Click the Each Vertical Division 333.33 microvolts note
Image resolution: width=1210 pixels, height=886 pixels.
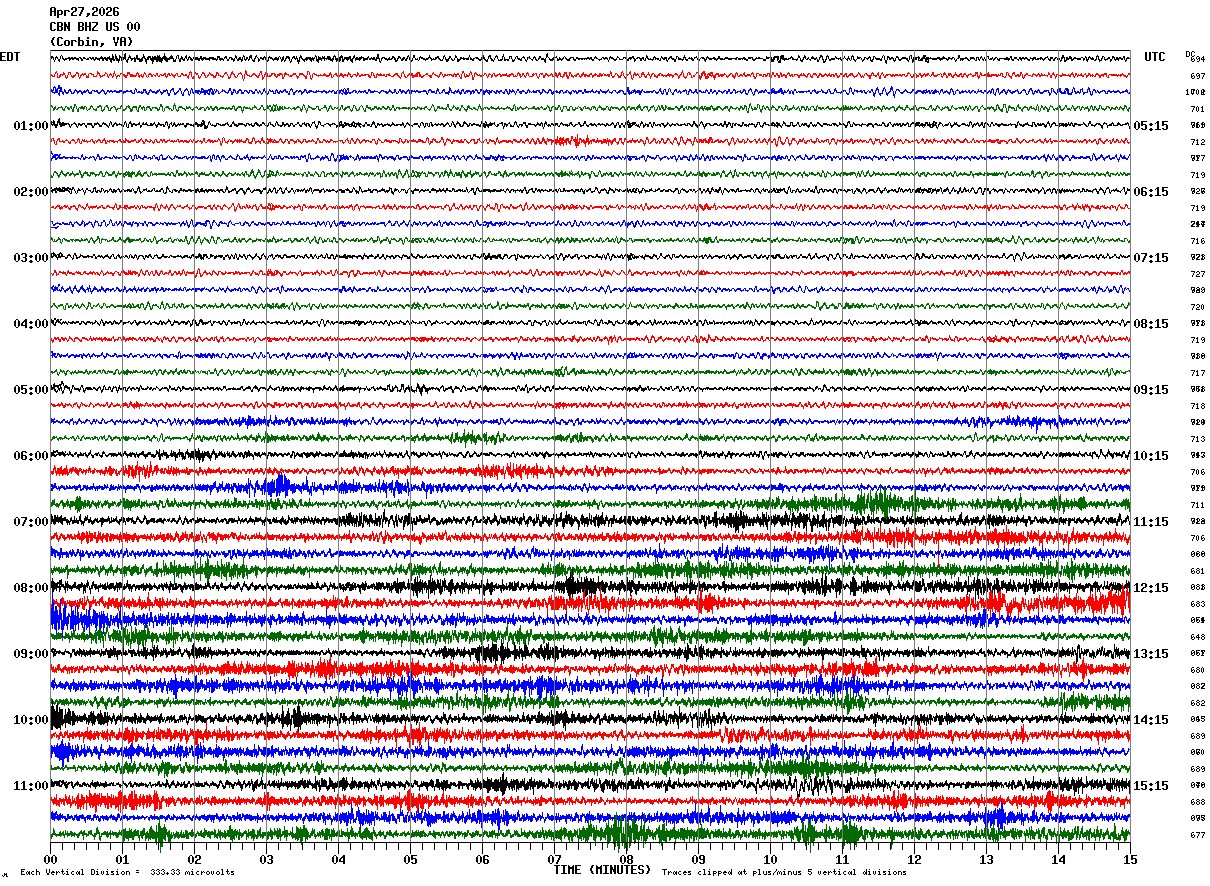pos(127,873)
